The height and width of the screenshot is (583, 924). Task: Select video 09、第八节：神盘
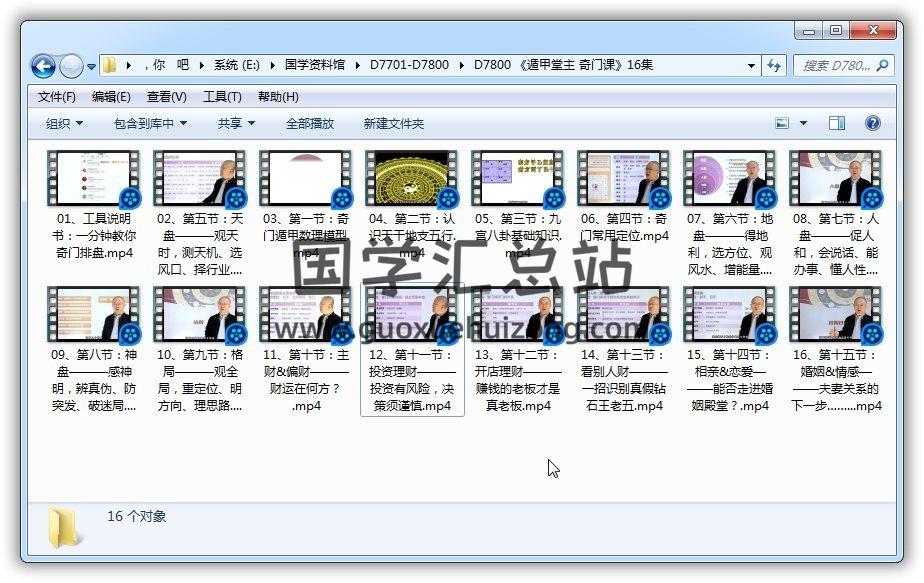click(94, 350)
